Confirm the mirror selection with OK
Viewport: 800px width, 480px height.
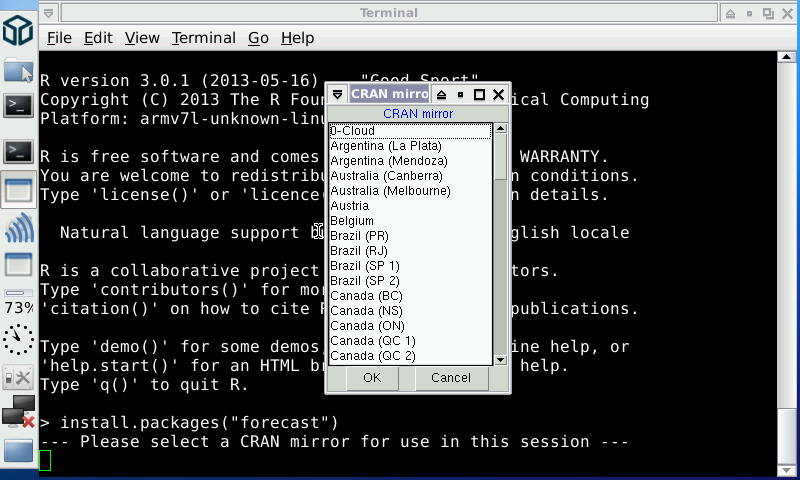point(372,378)
